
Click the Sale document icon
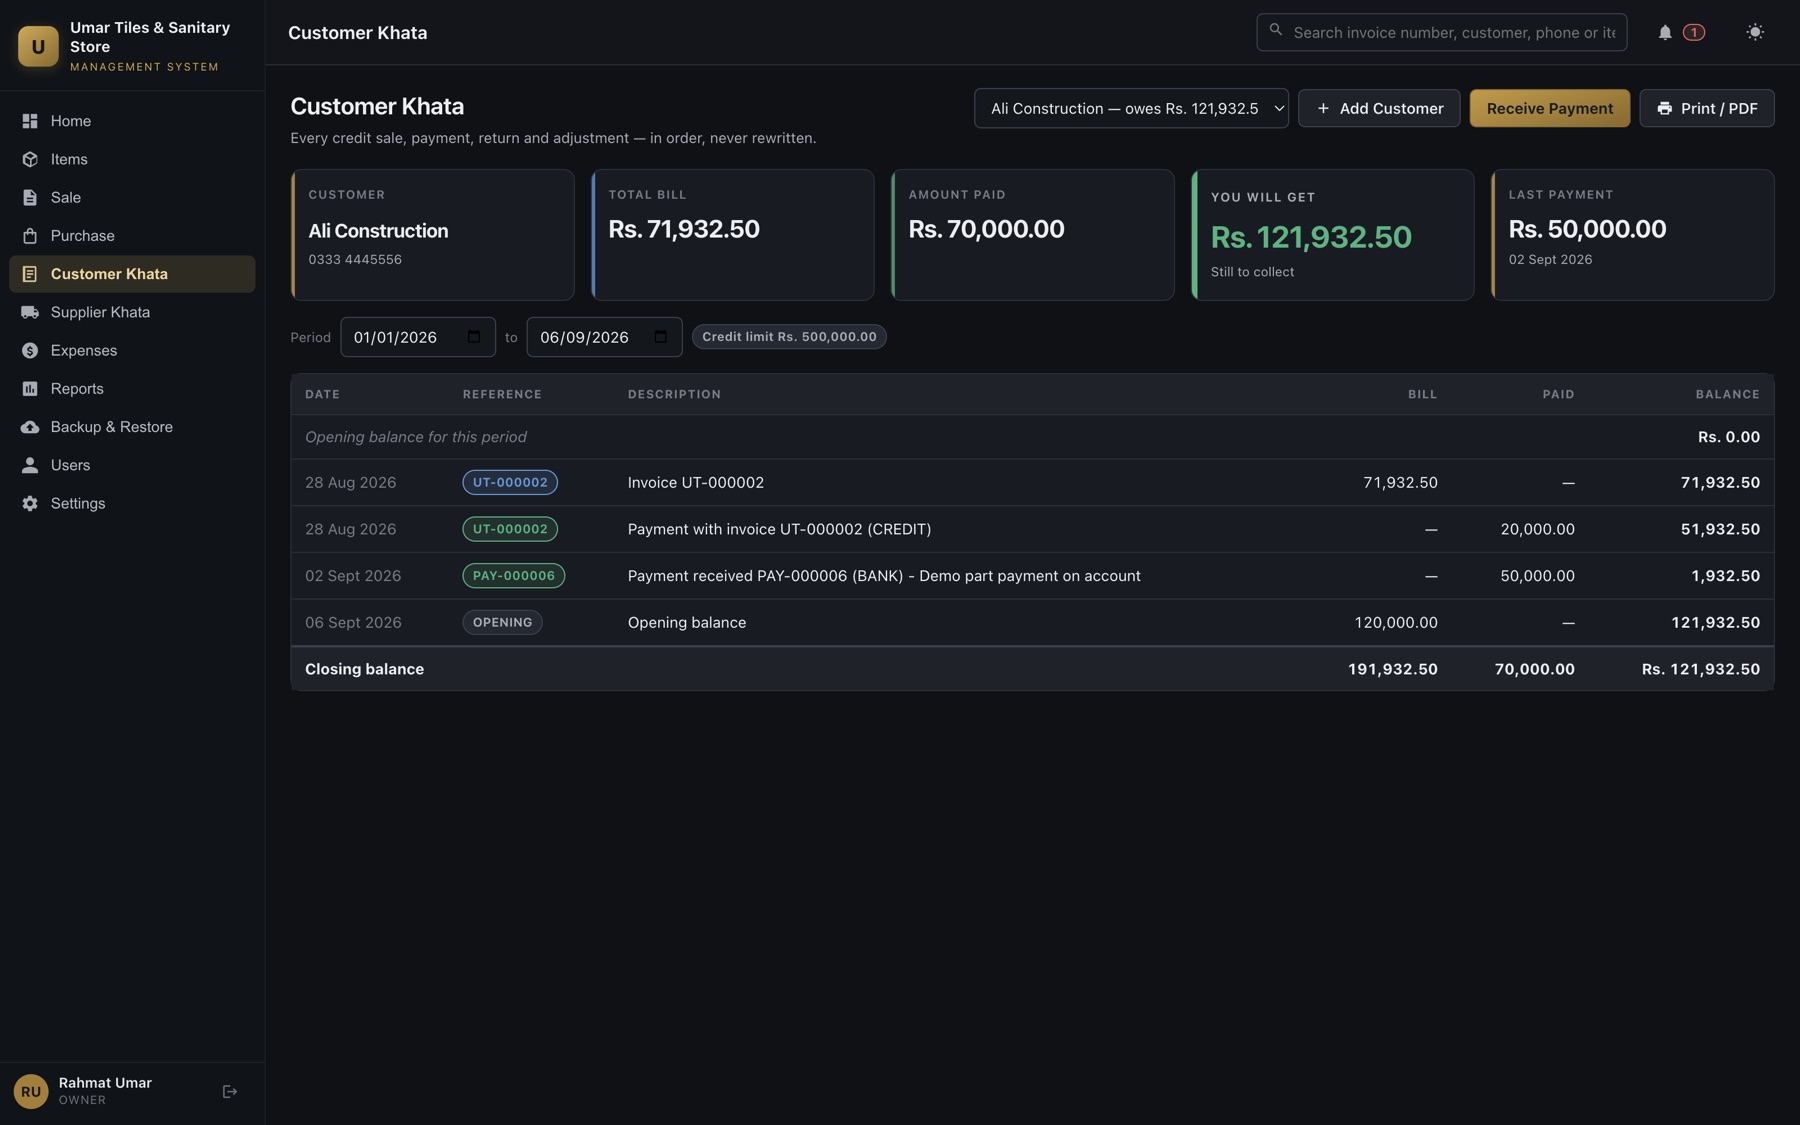[x=30, y=197]
